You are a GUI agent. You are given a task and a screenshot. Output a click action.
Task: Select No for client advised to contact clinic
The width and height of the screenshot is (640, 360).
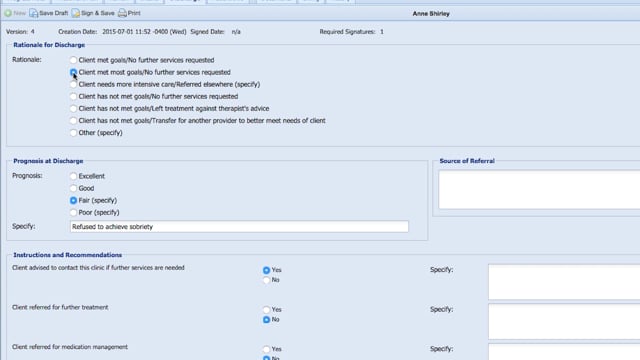click(x=267, y=280)
